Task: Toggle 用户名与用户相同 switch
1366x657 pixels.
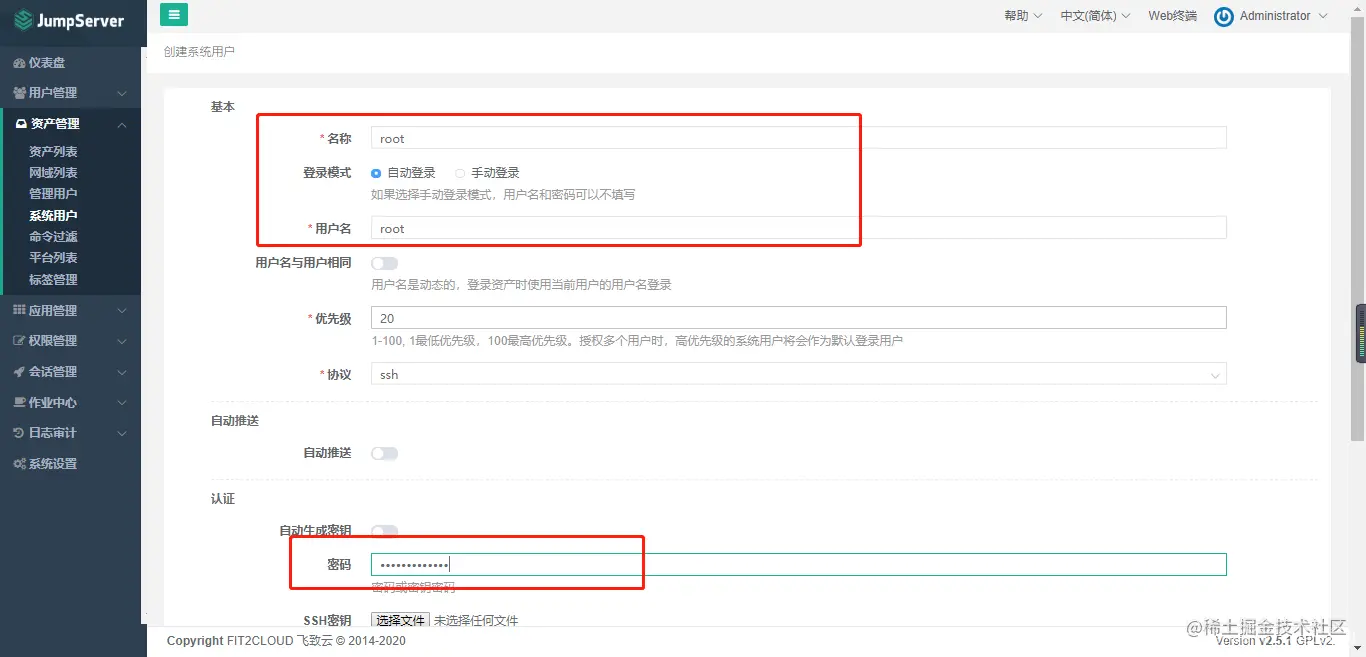Action: point(384,263)
